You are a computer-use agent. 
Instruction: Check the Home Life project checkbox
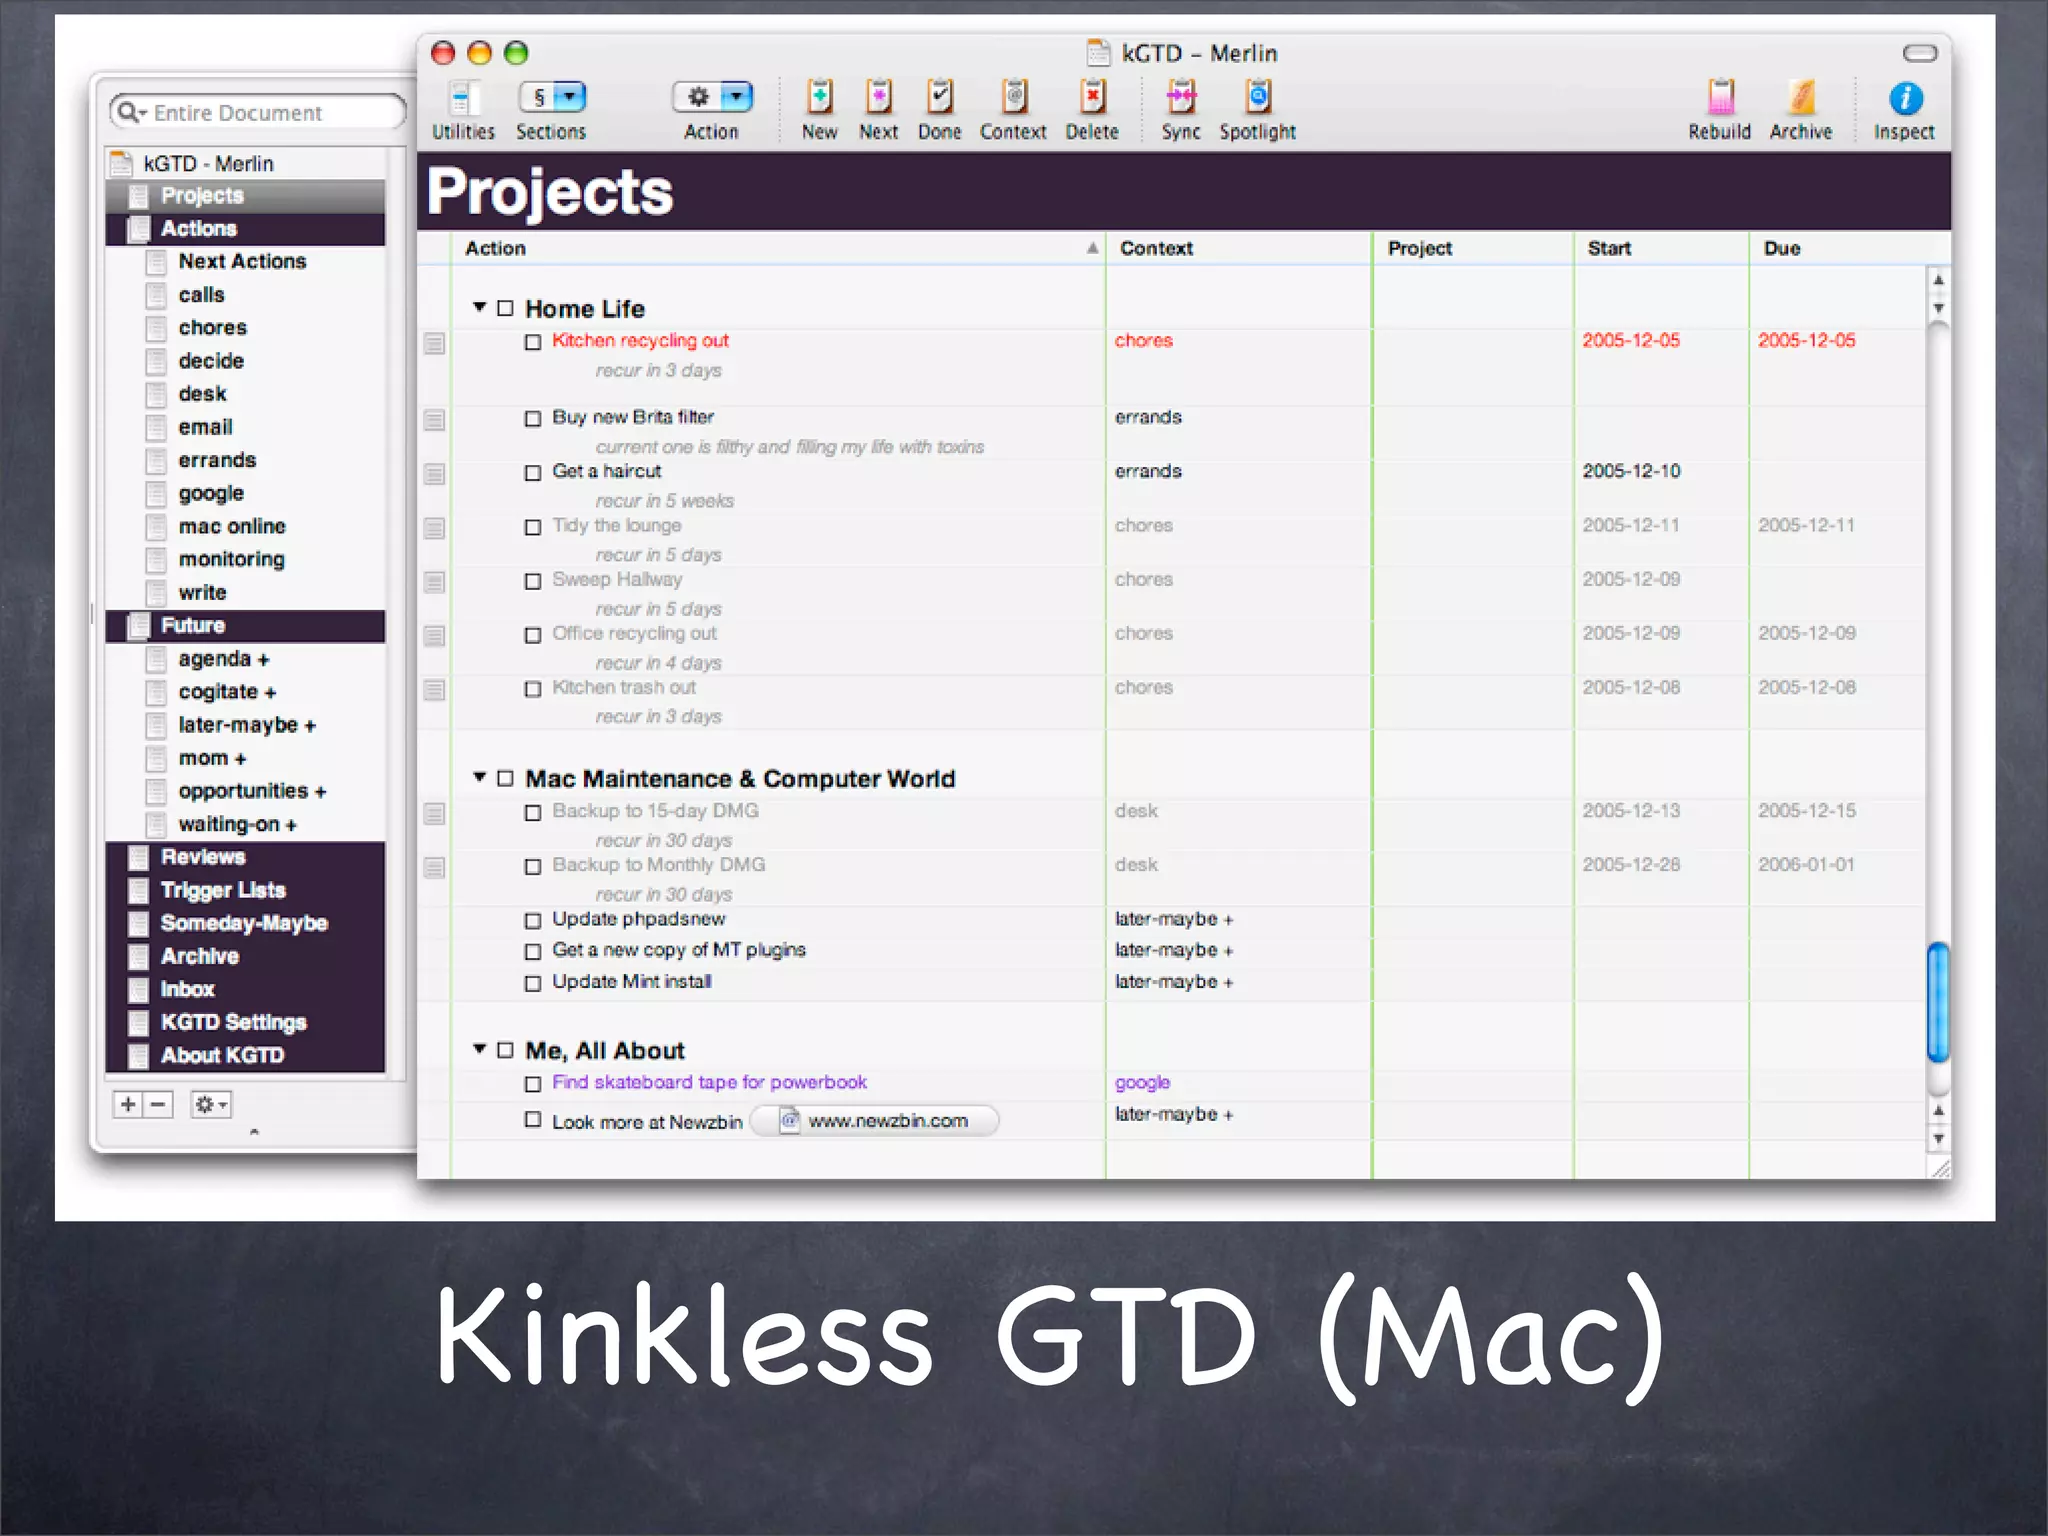(505, 308)
